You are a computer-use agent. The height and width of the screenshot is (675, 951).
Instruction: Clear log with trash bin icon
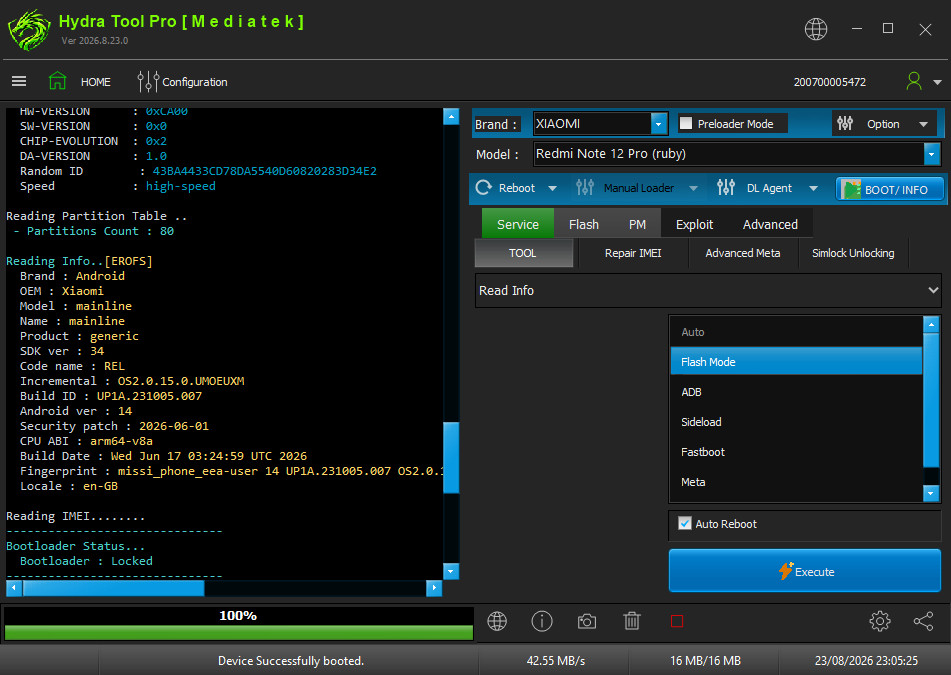click(x=632, y=621)
